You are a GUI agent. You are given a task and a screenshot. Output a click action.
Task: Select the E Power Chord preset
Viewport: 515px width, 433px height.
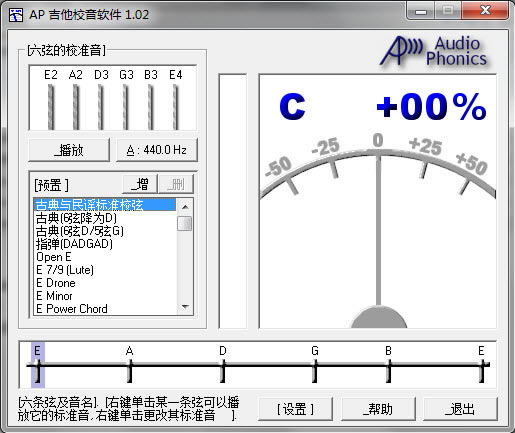(x=105, y=309)
